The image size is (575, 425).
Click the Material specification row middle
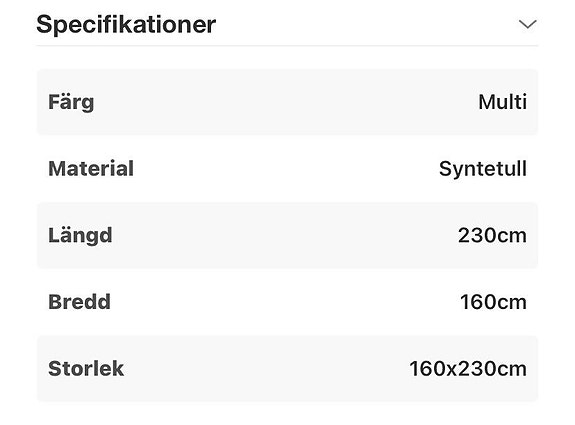288,169
